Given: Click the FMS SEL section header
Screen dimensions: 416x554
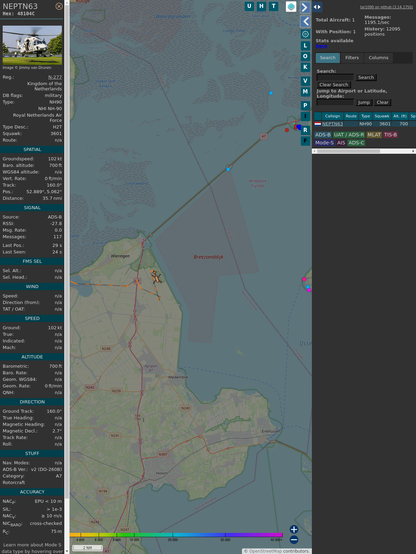Looking at the screenshot, I should 32,261.
